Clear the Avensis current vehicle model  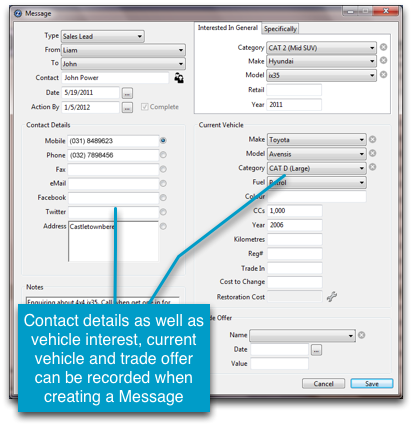(372, 153)
